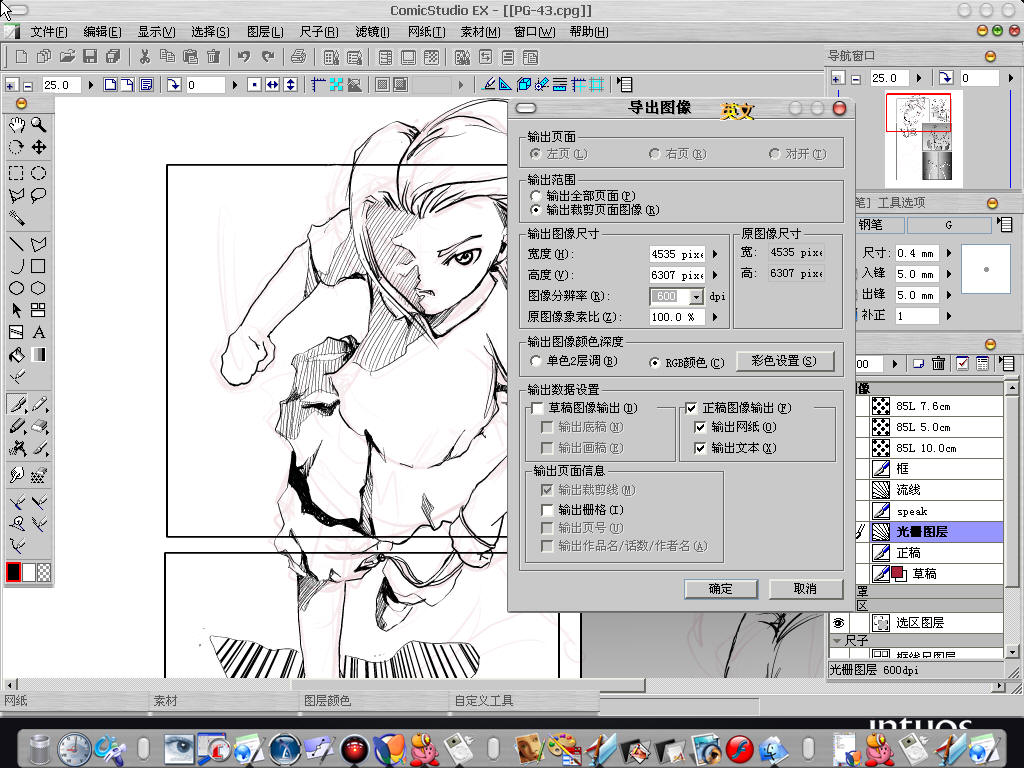Select the Gradient tool
Screen dimensions: 1024x768
click(x=39, y=355)
